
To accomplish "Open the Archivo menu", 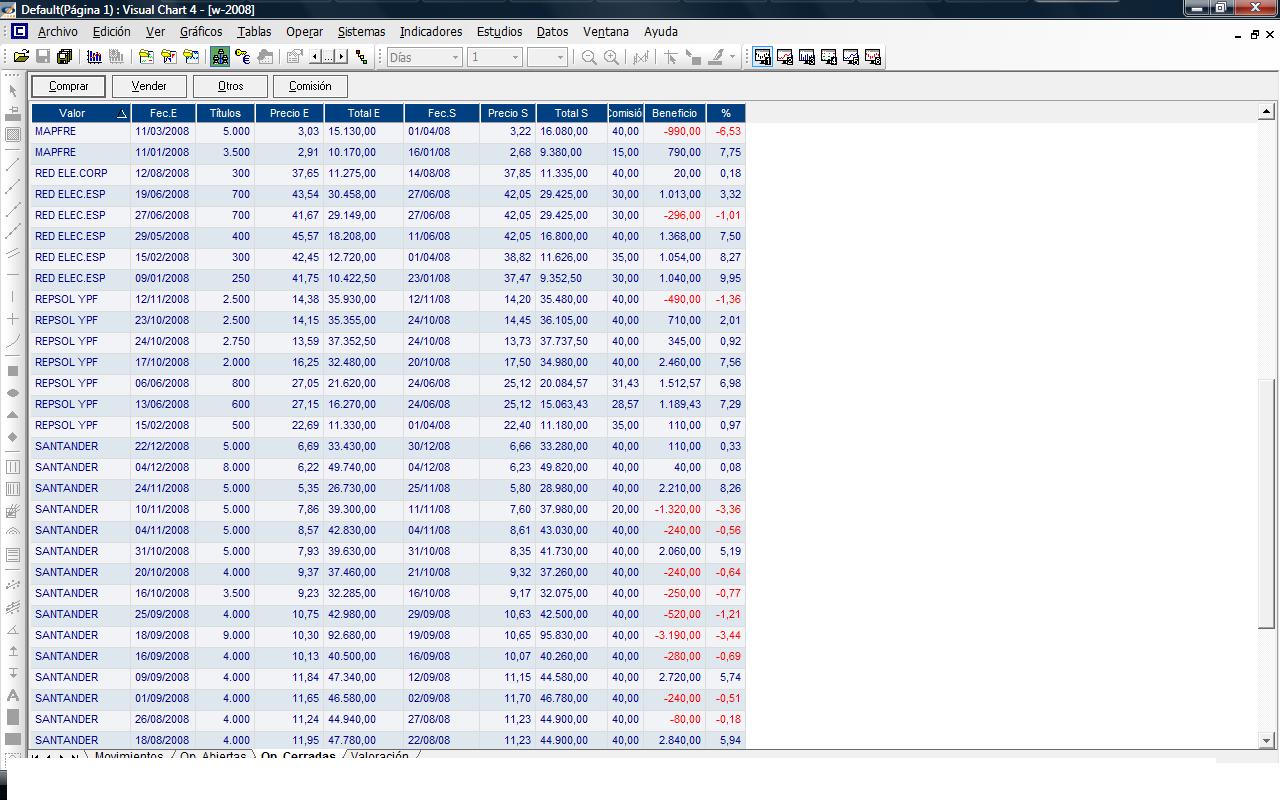I will pyautogui.click(x=58, y=32).
